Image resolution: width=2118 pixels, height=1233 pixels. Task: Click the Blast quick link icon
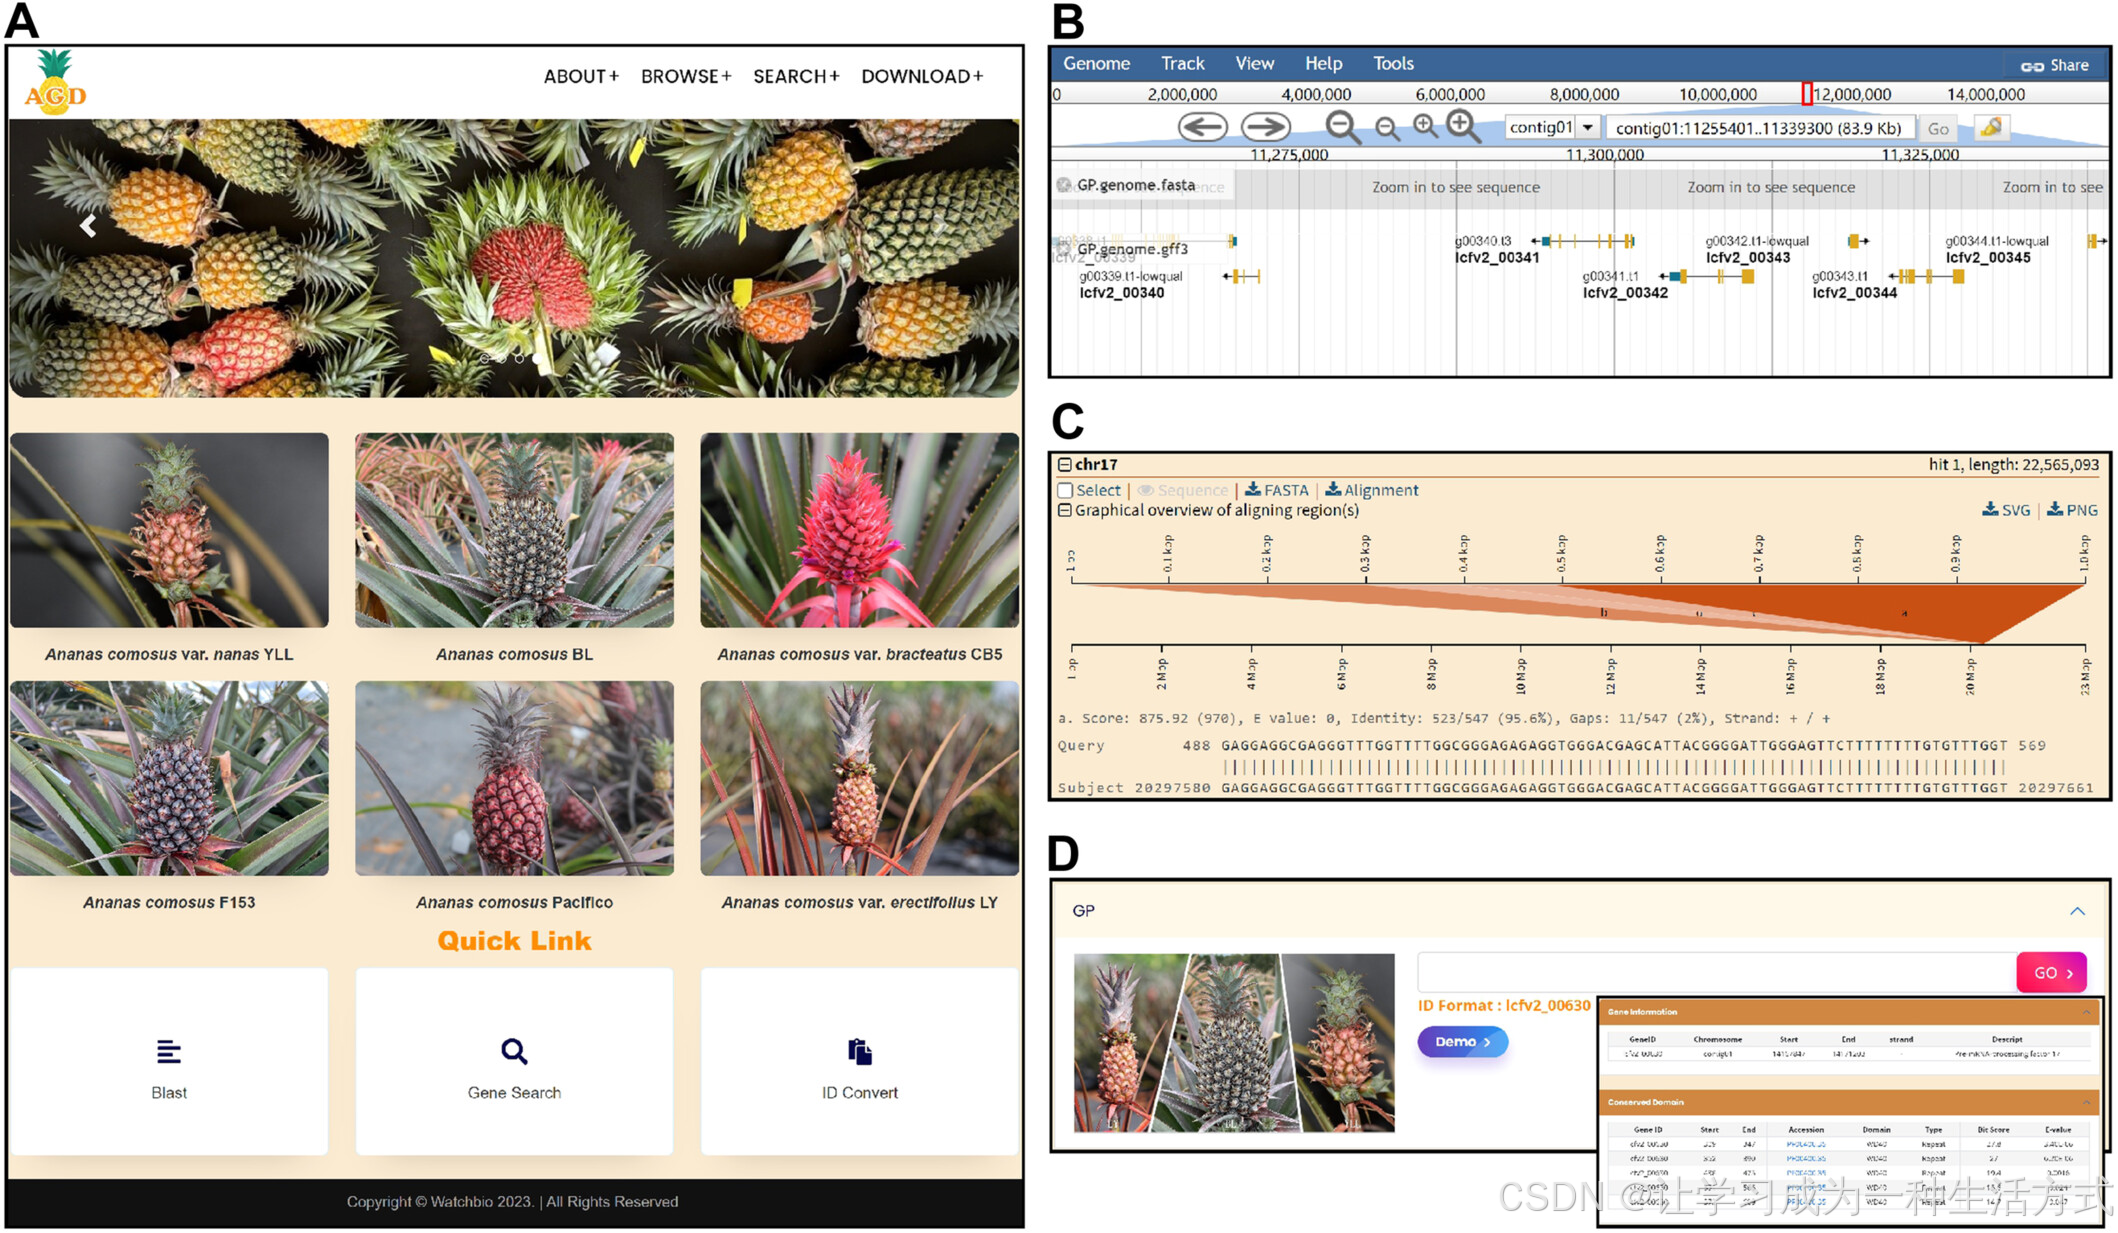[169, 1052]
